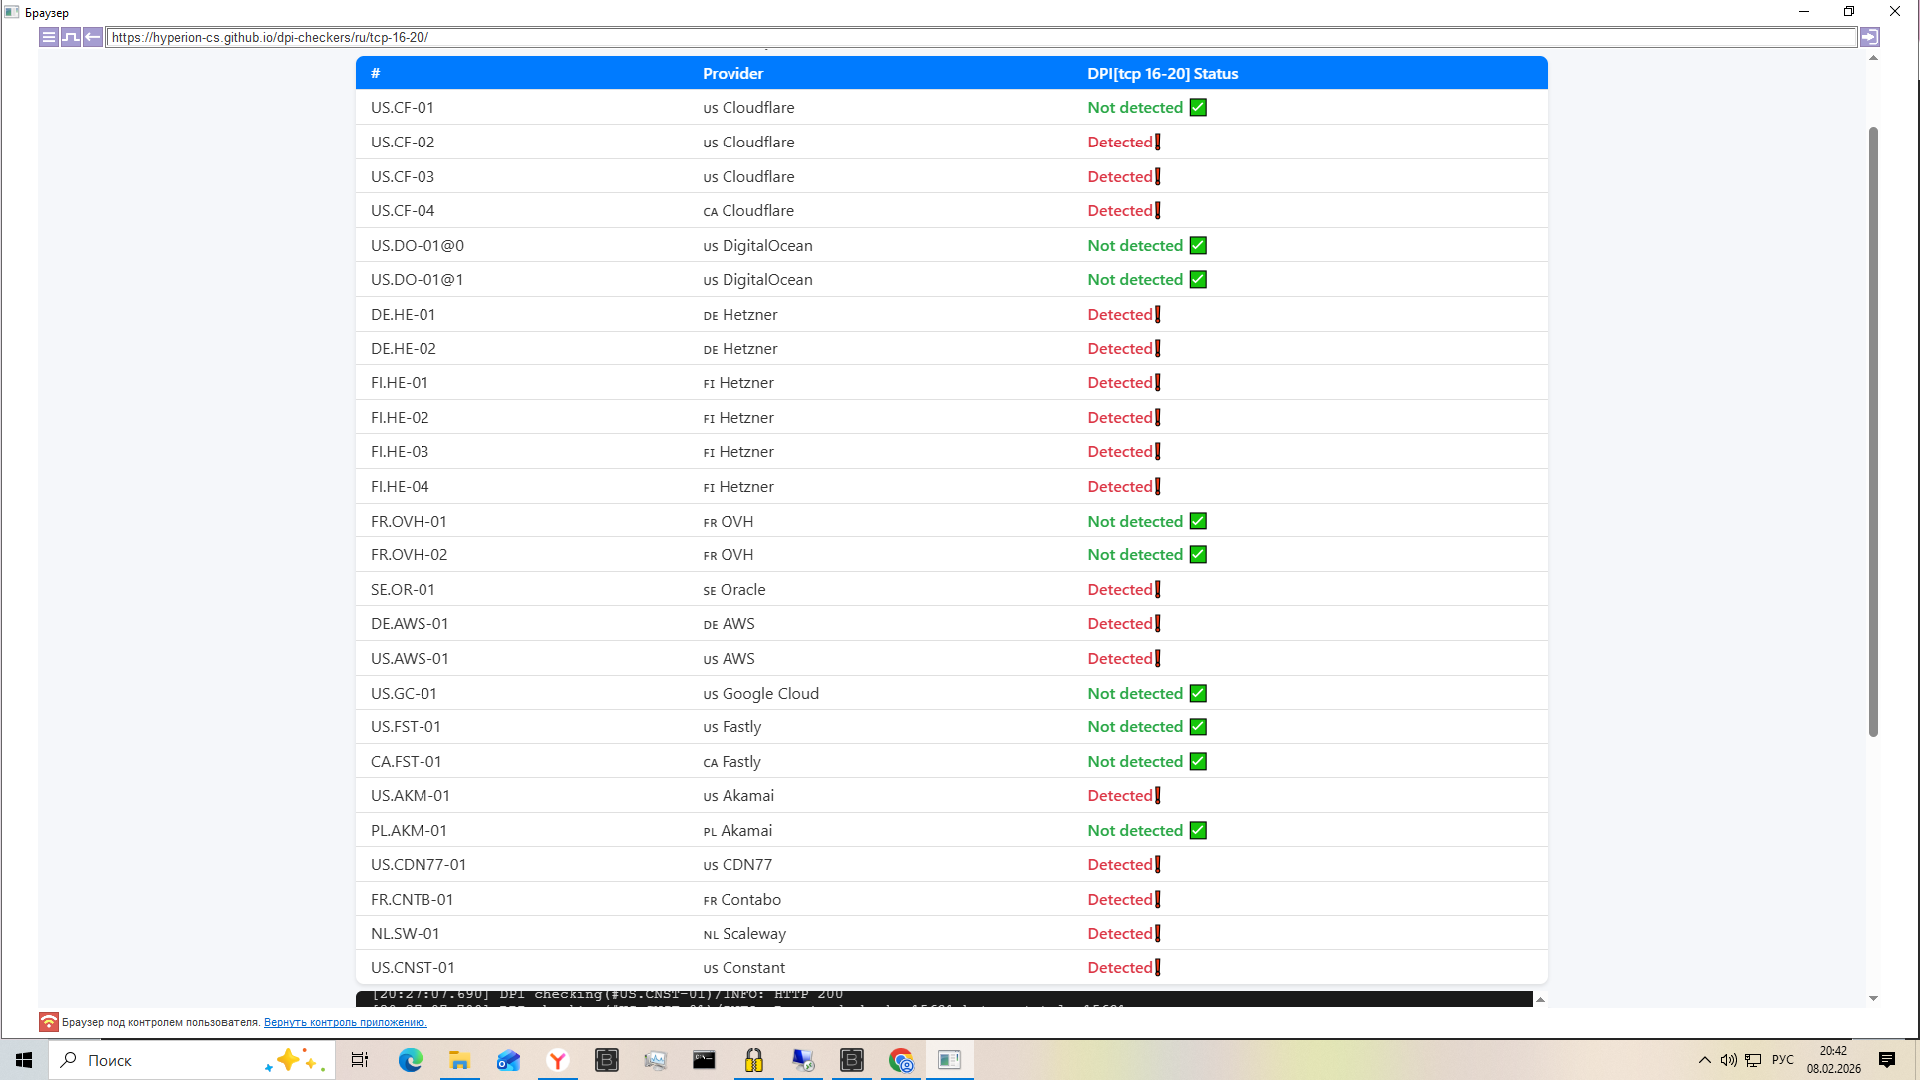
Task: Click the back arrow navigation icon
Action: click(x=92, y=37)
